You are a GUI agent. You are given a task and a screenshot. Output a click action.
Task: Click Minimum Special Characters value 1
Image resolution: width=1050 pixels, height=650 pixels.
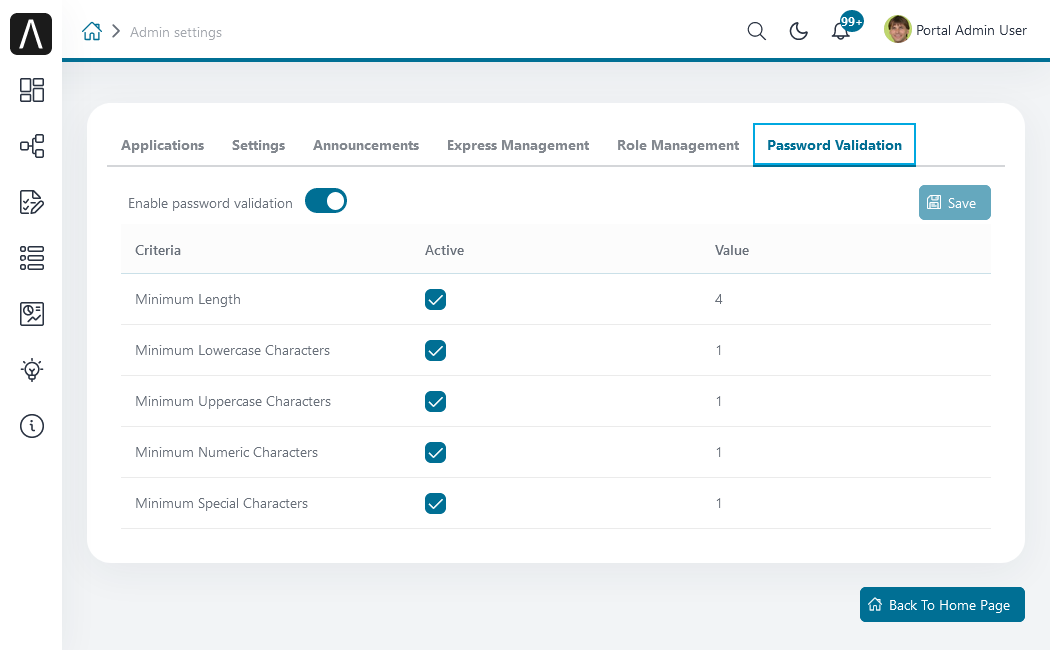(x=719, y=503)
